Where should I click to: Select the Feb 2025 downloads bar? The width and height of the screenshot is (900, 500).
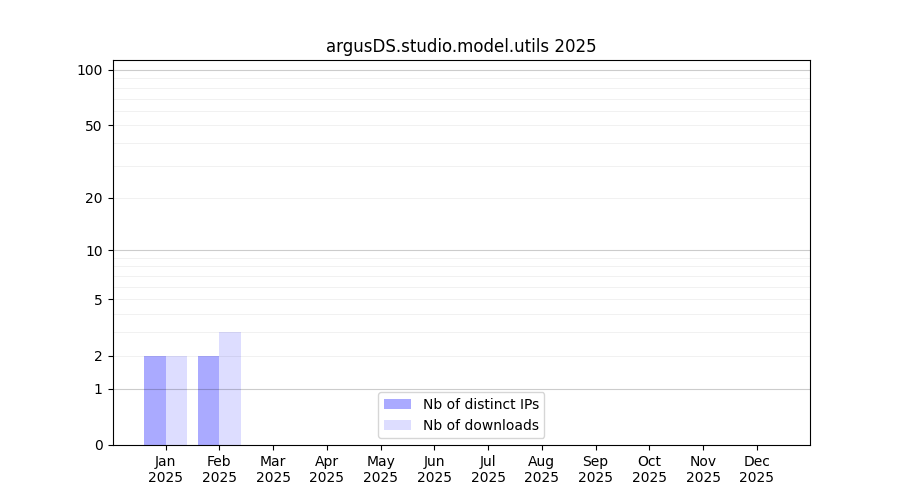[x=230, y=388]
